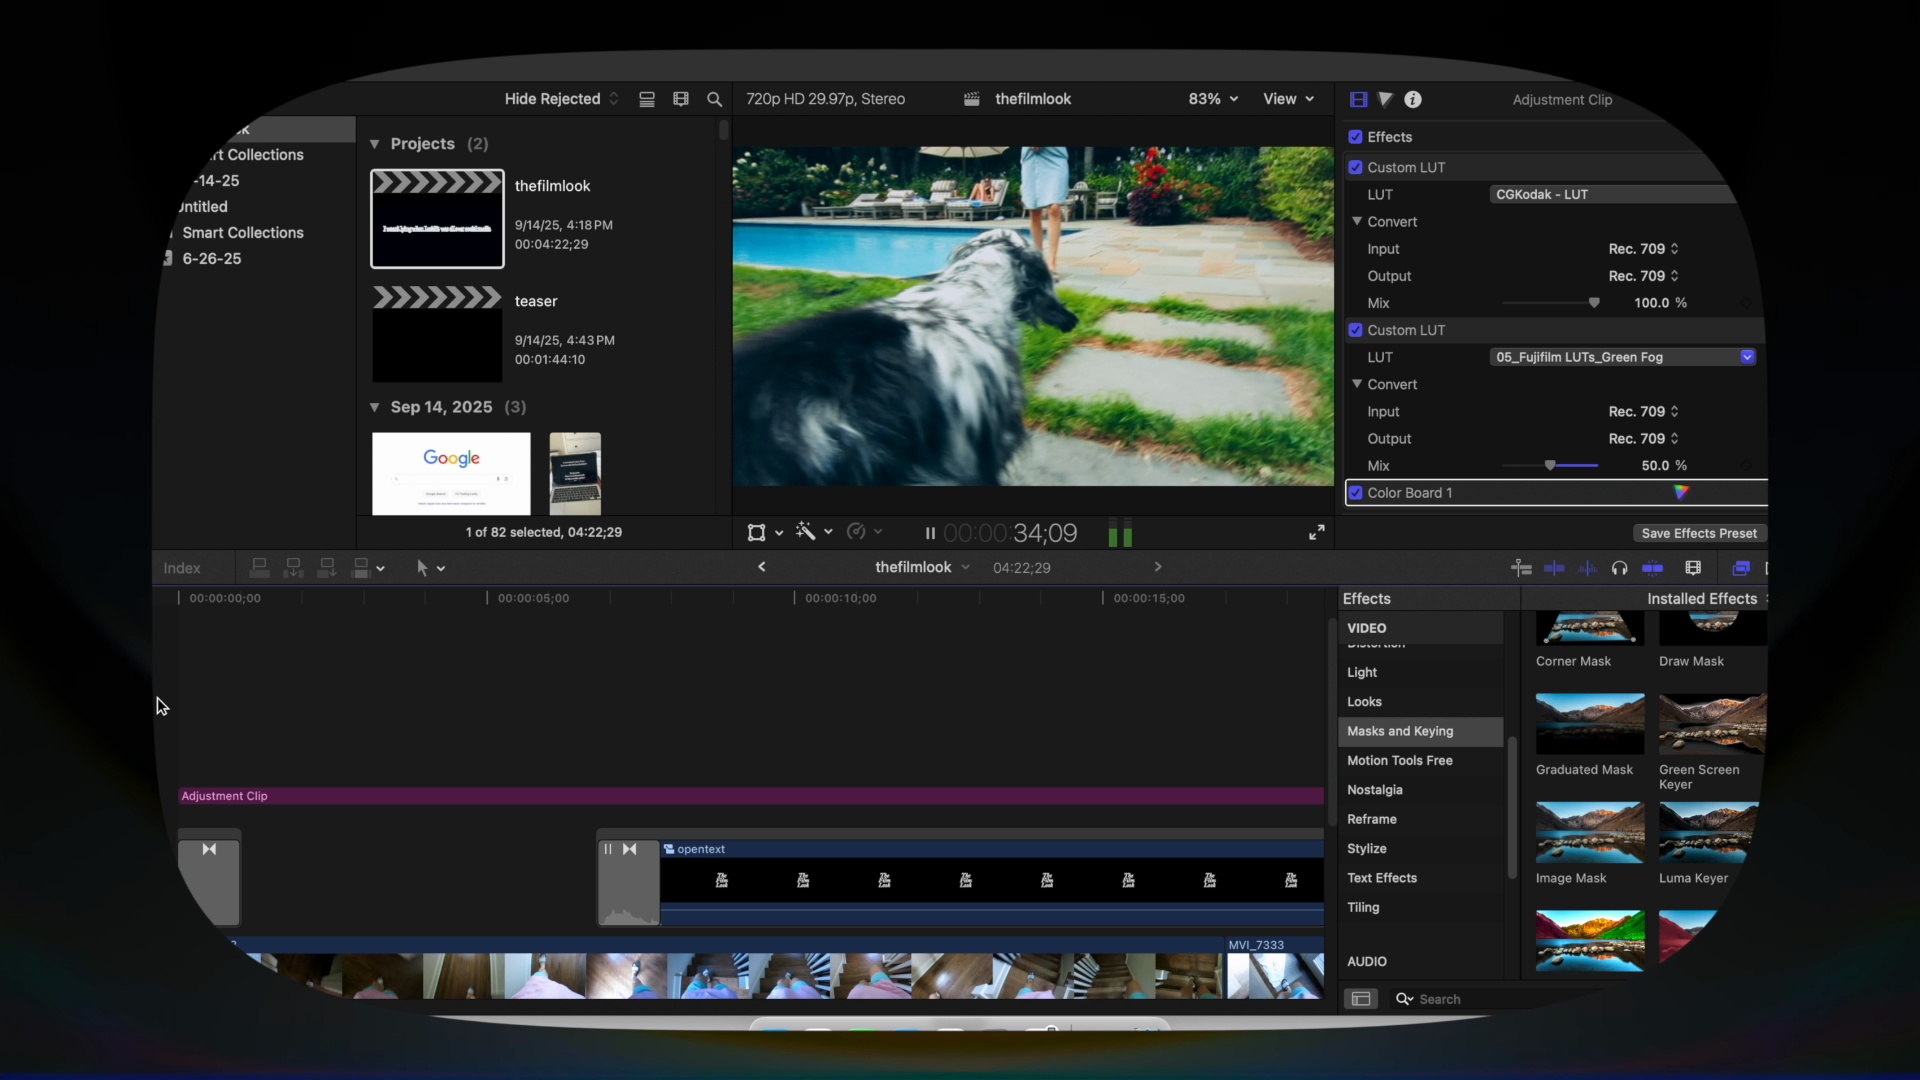The width and height of the screenshot is (1920, 1080).
Task: Open the color inspector triangle icon
Action: (1385, 99)
